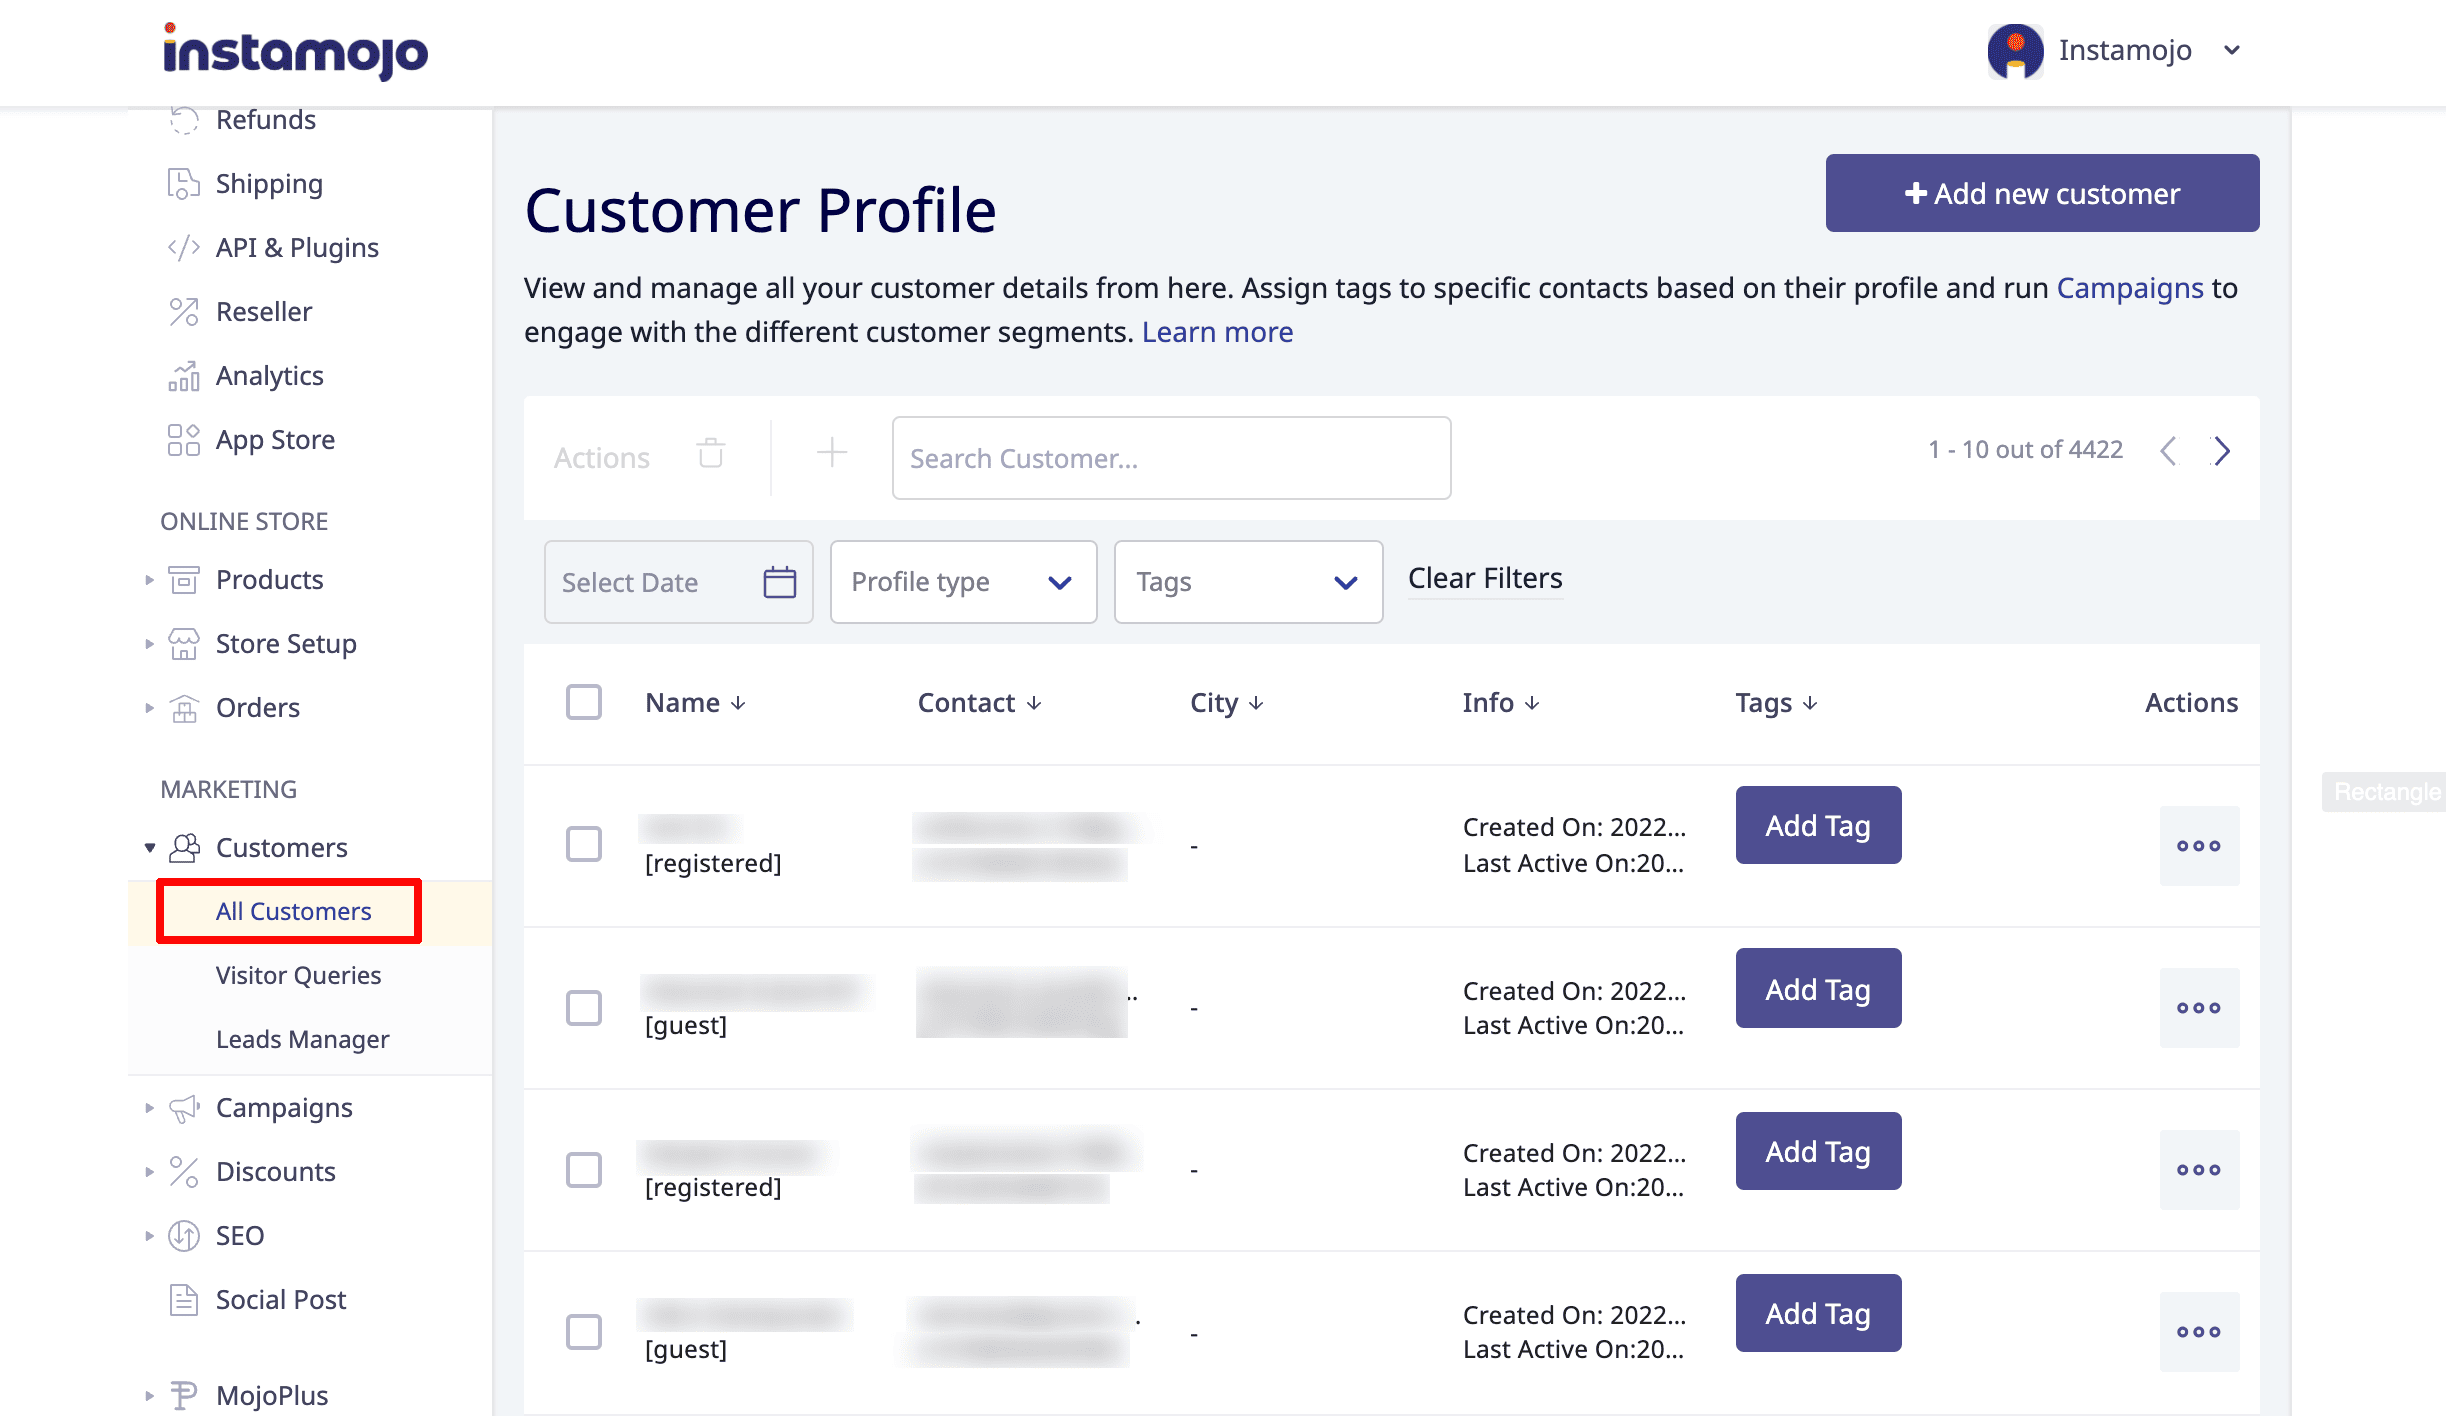Expand the SEO tree arrow
The height and width of the screenshot is (1416, 2446).
[149, 1236]
